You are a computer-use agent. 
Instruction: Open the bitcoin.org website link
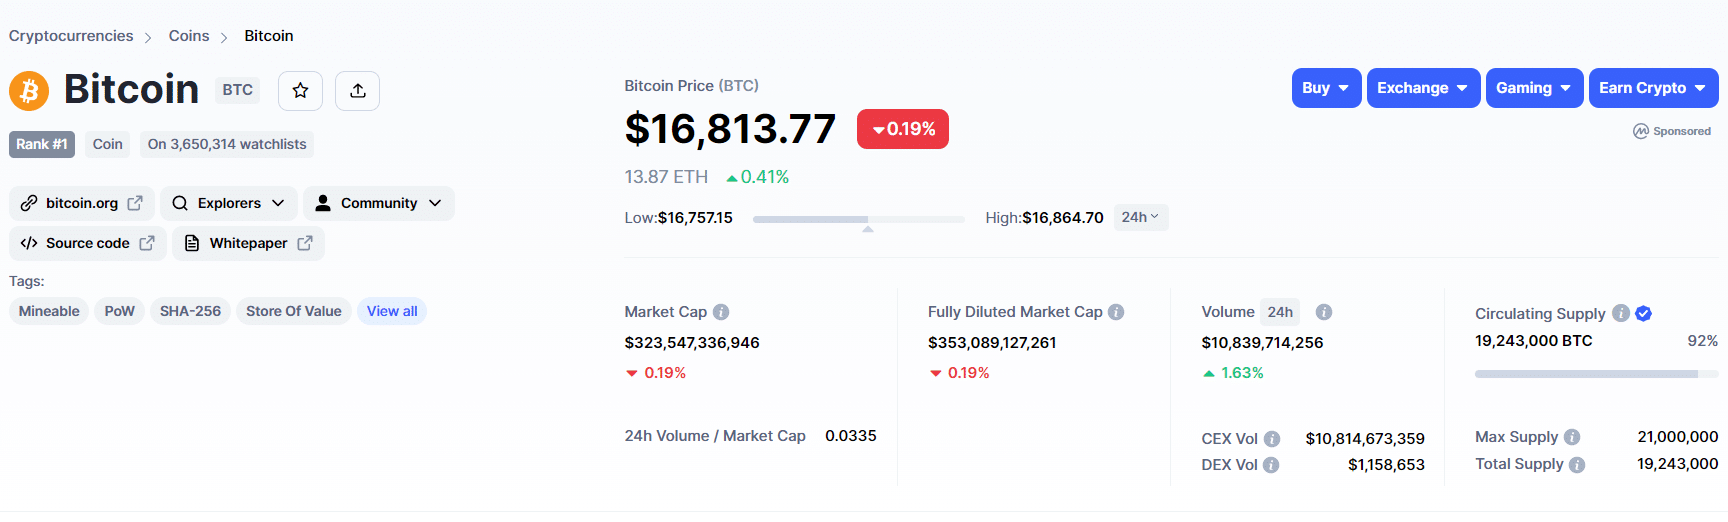click(x=82, y=203)
